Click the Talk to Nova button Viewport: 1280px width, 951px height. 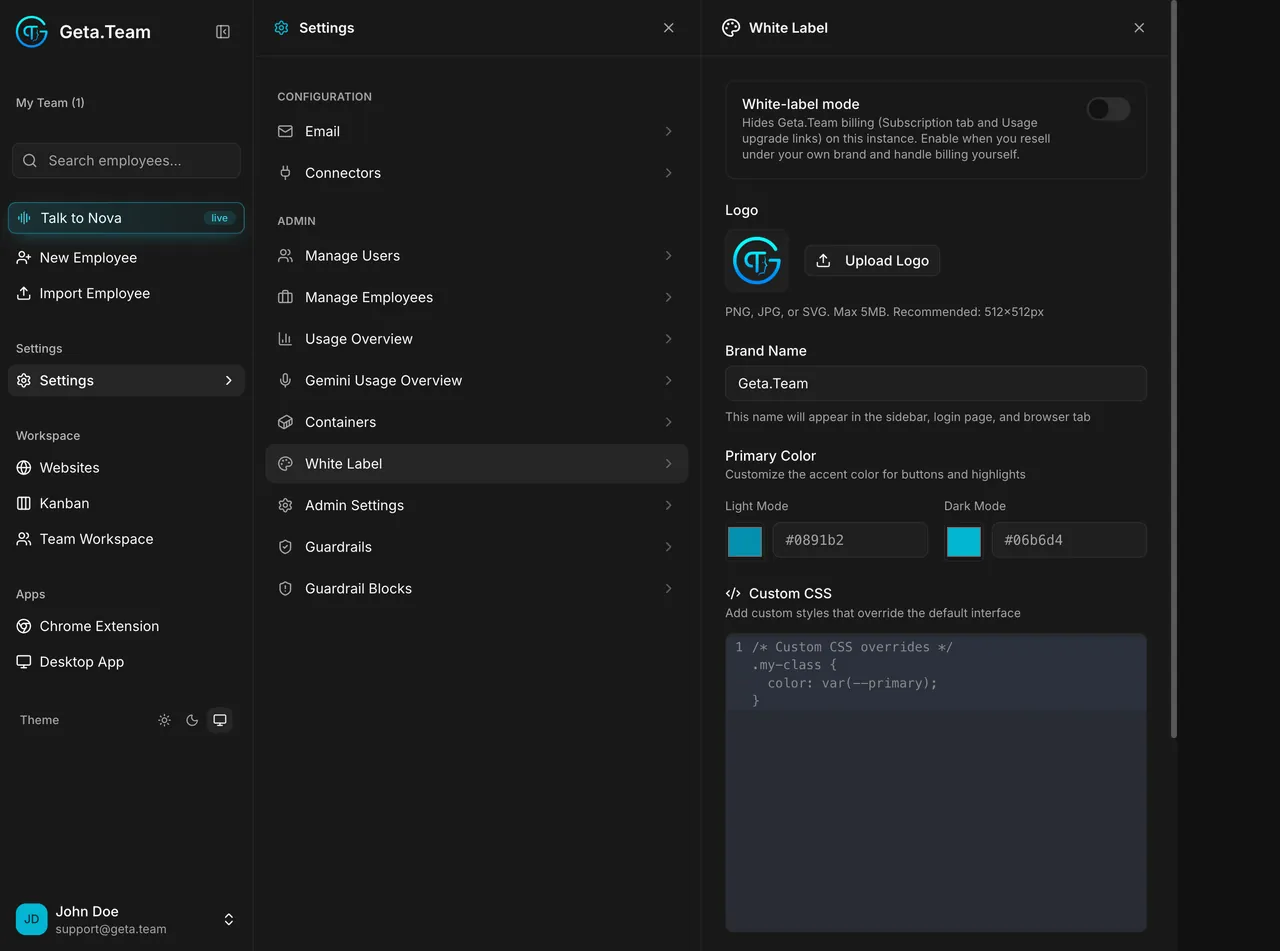[126, 218]
